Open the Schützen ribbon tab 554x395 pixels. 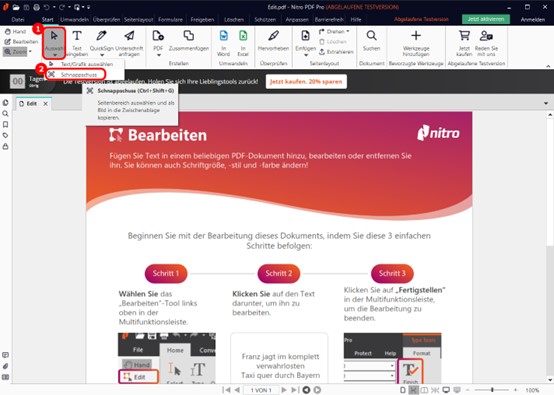pyautogui.click(x=265, y=19)
